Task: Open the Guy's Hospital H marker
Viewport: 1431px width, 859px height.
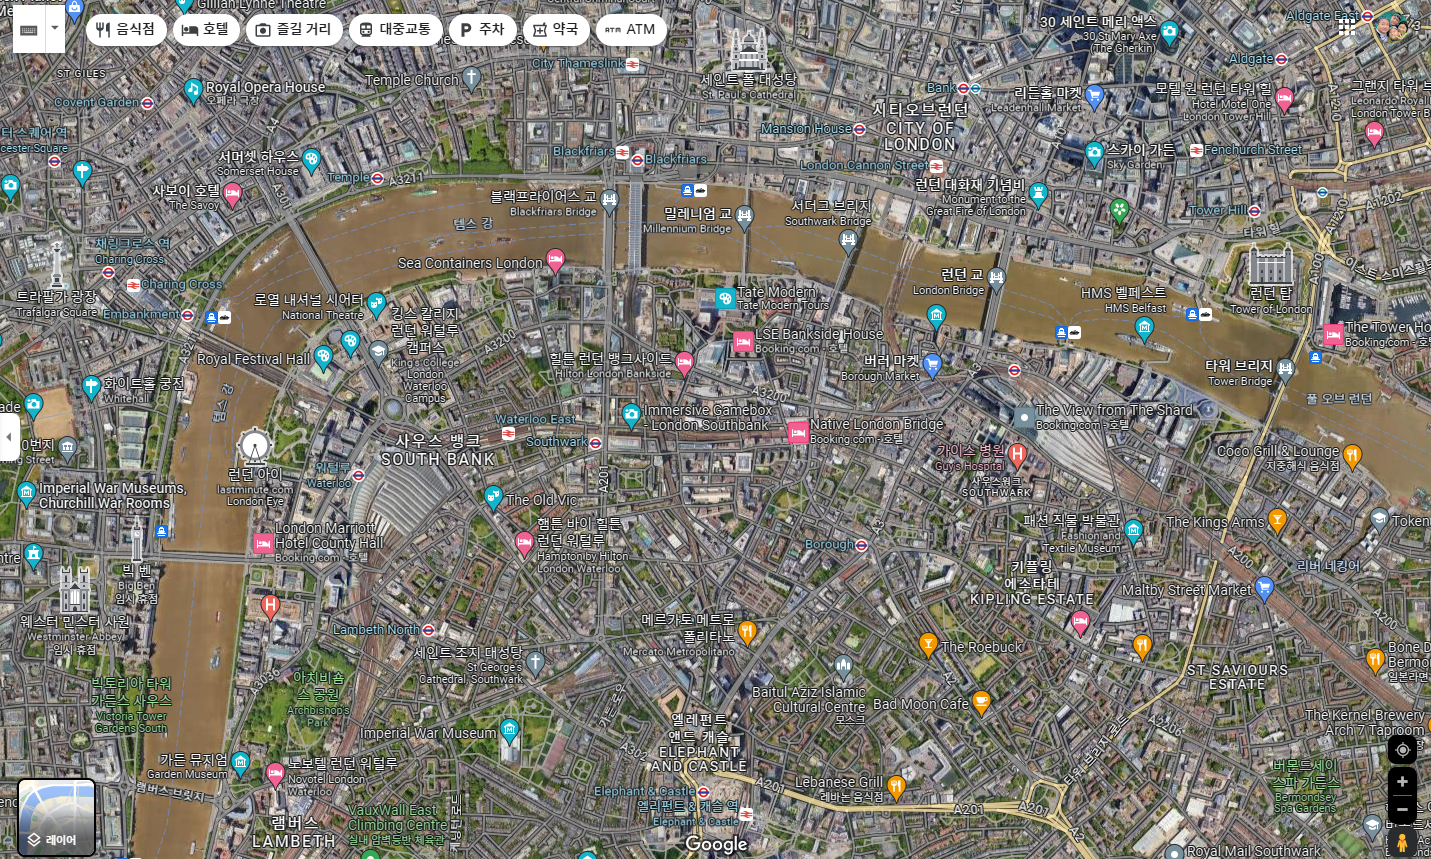Action: pyautogui.click(x=1018, y=455)
